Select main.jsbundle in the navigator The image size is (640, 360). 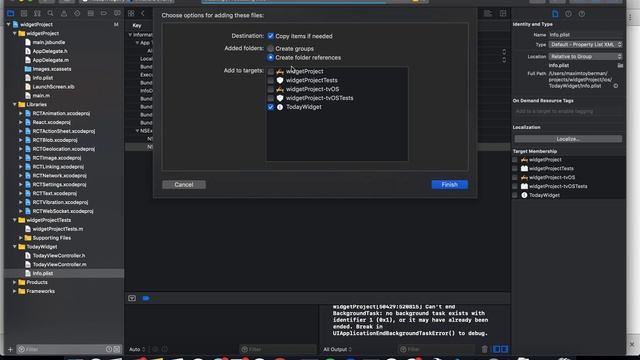49,42
